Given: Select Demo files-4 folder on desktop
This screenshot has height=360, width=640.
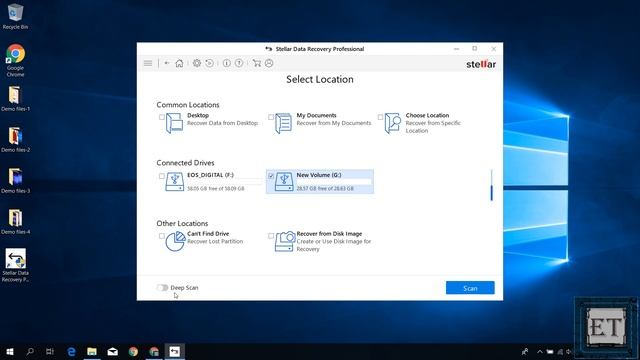Looking at the screenshot, I should click(x=15, y=221).
